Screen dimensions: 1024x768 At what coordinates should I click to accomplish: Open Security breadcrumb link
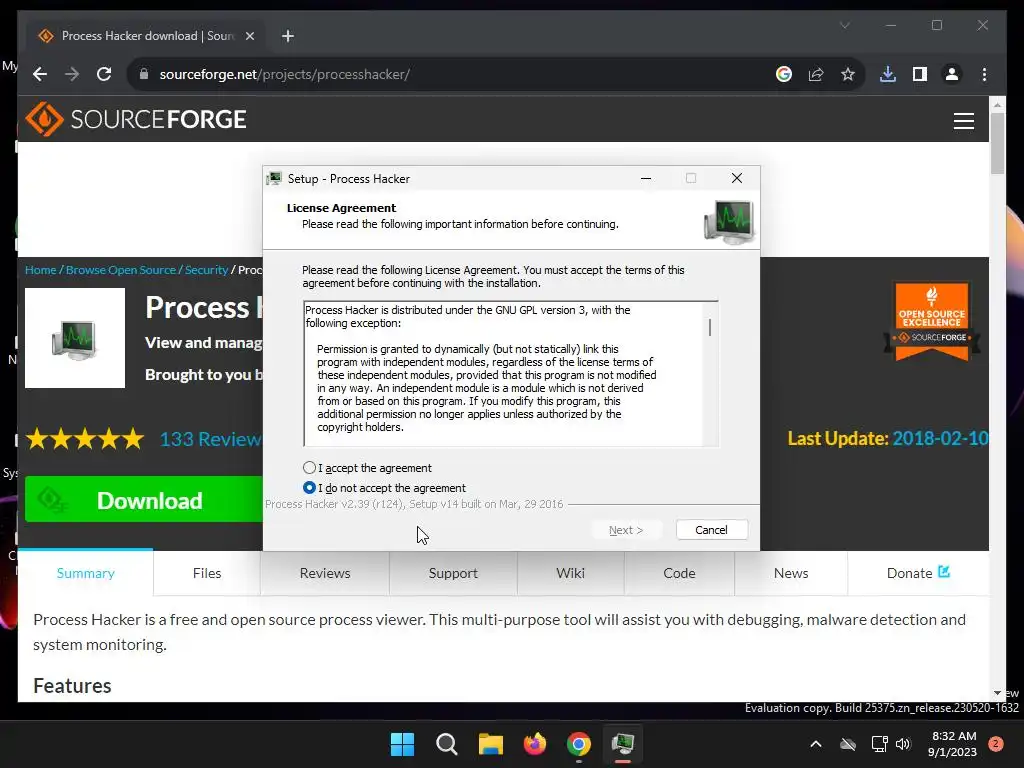(206, 270)
